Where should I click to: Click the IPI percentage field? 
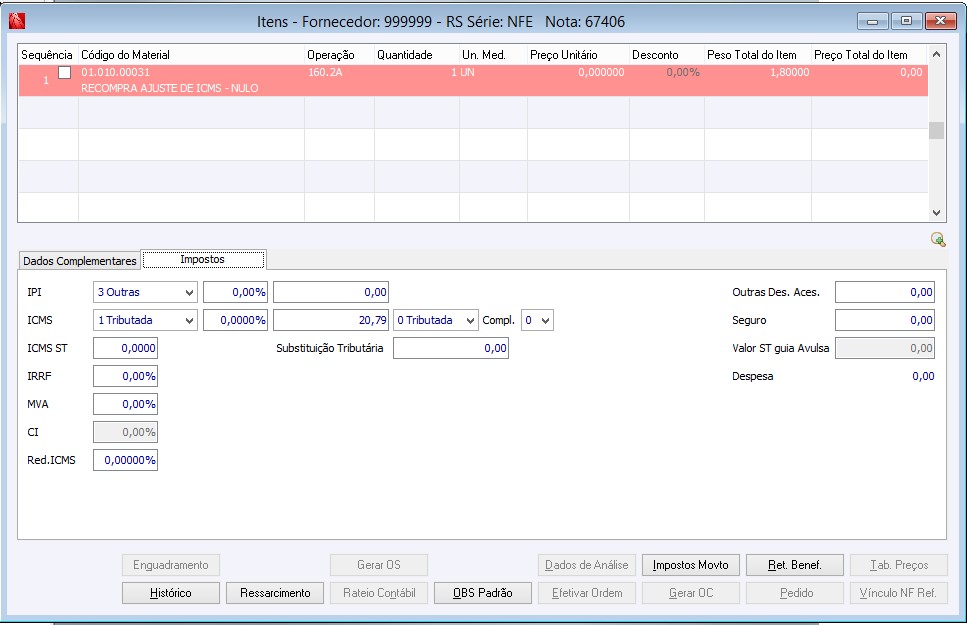pyautogui.click(x=236, y=292)
